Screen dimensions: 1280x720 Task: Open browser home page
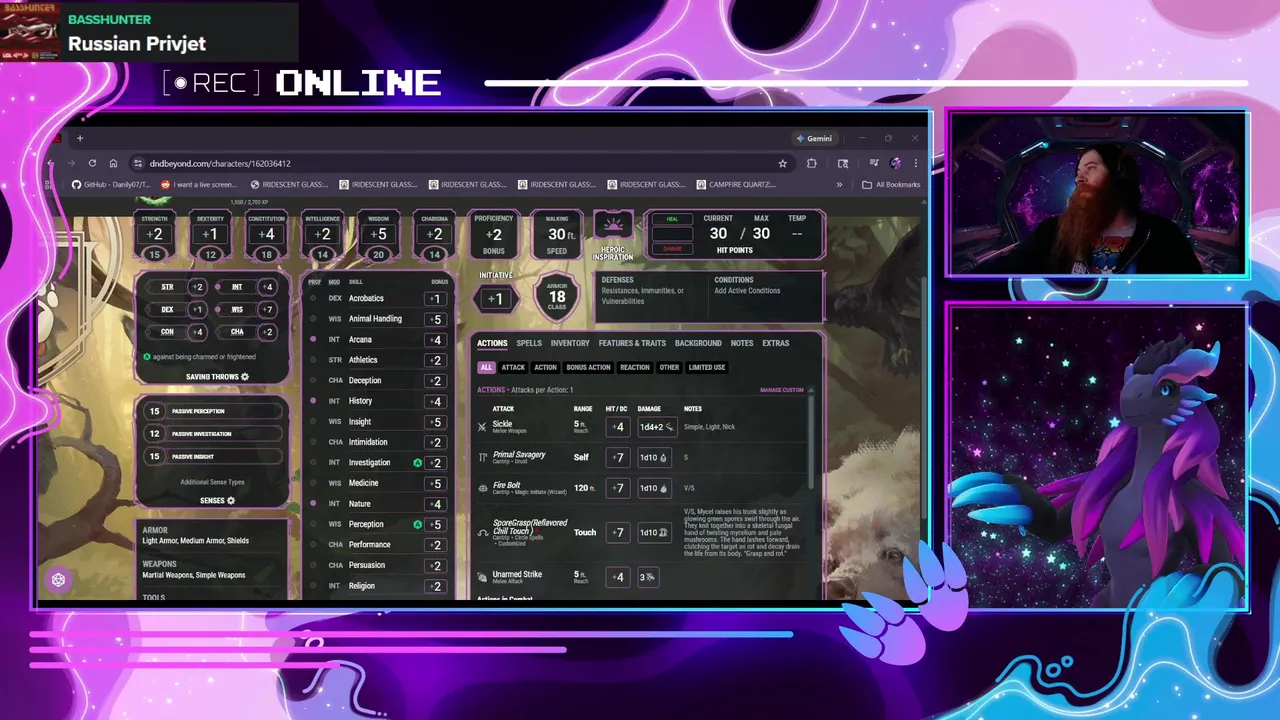tap(113, 163)
